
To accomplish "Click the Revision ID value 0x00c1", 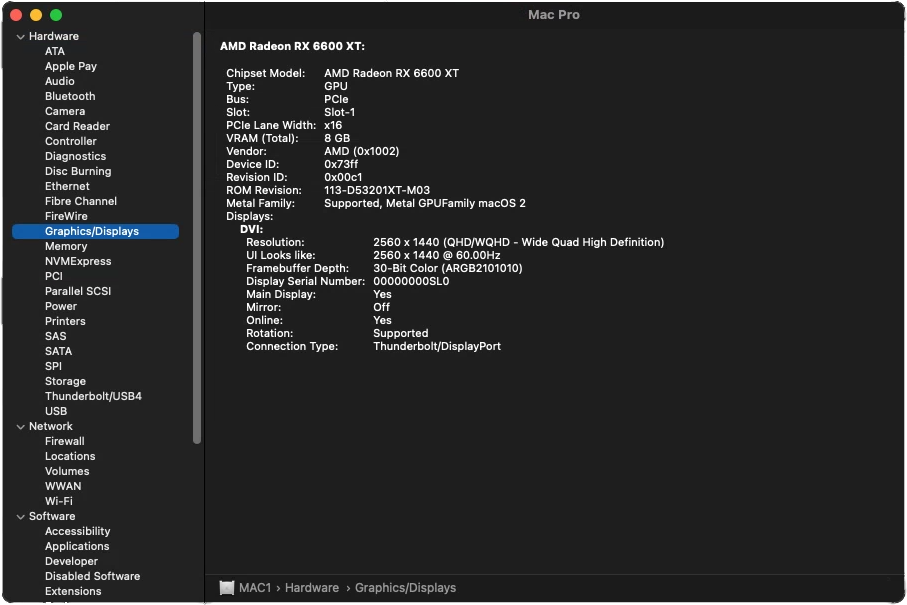I will (x=343, y=178).
